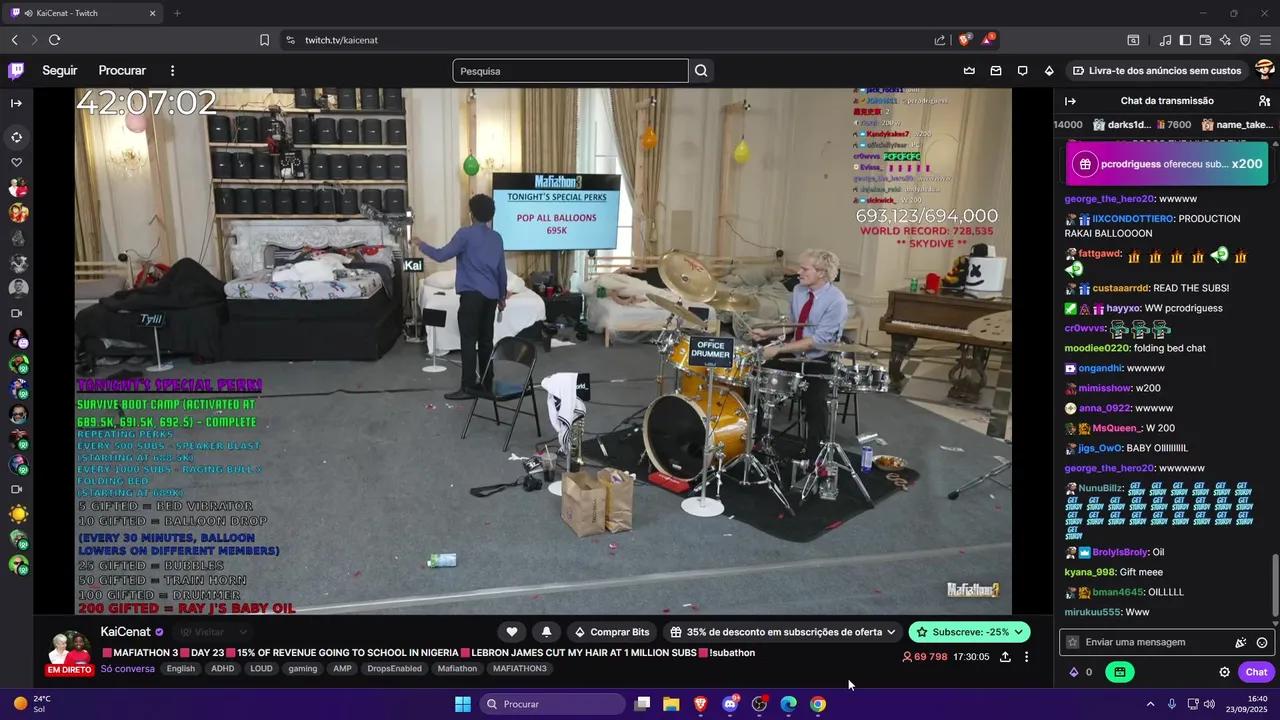The height and width of the screenshot is (720, 1280).
Task: Open the Brave Wallet icon
Action: (x=1205, y=40)
